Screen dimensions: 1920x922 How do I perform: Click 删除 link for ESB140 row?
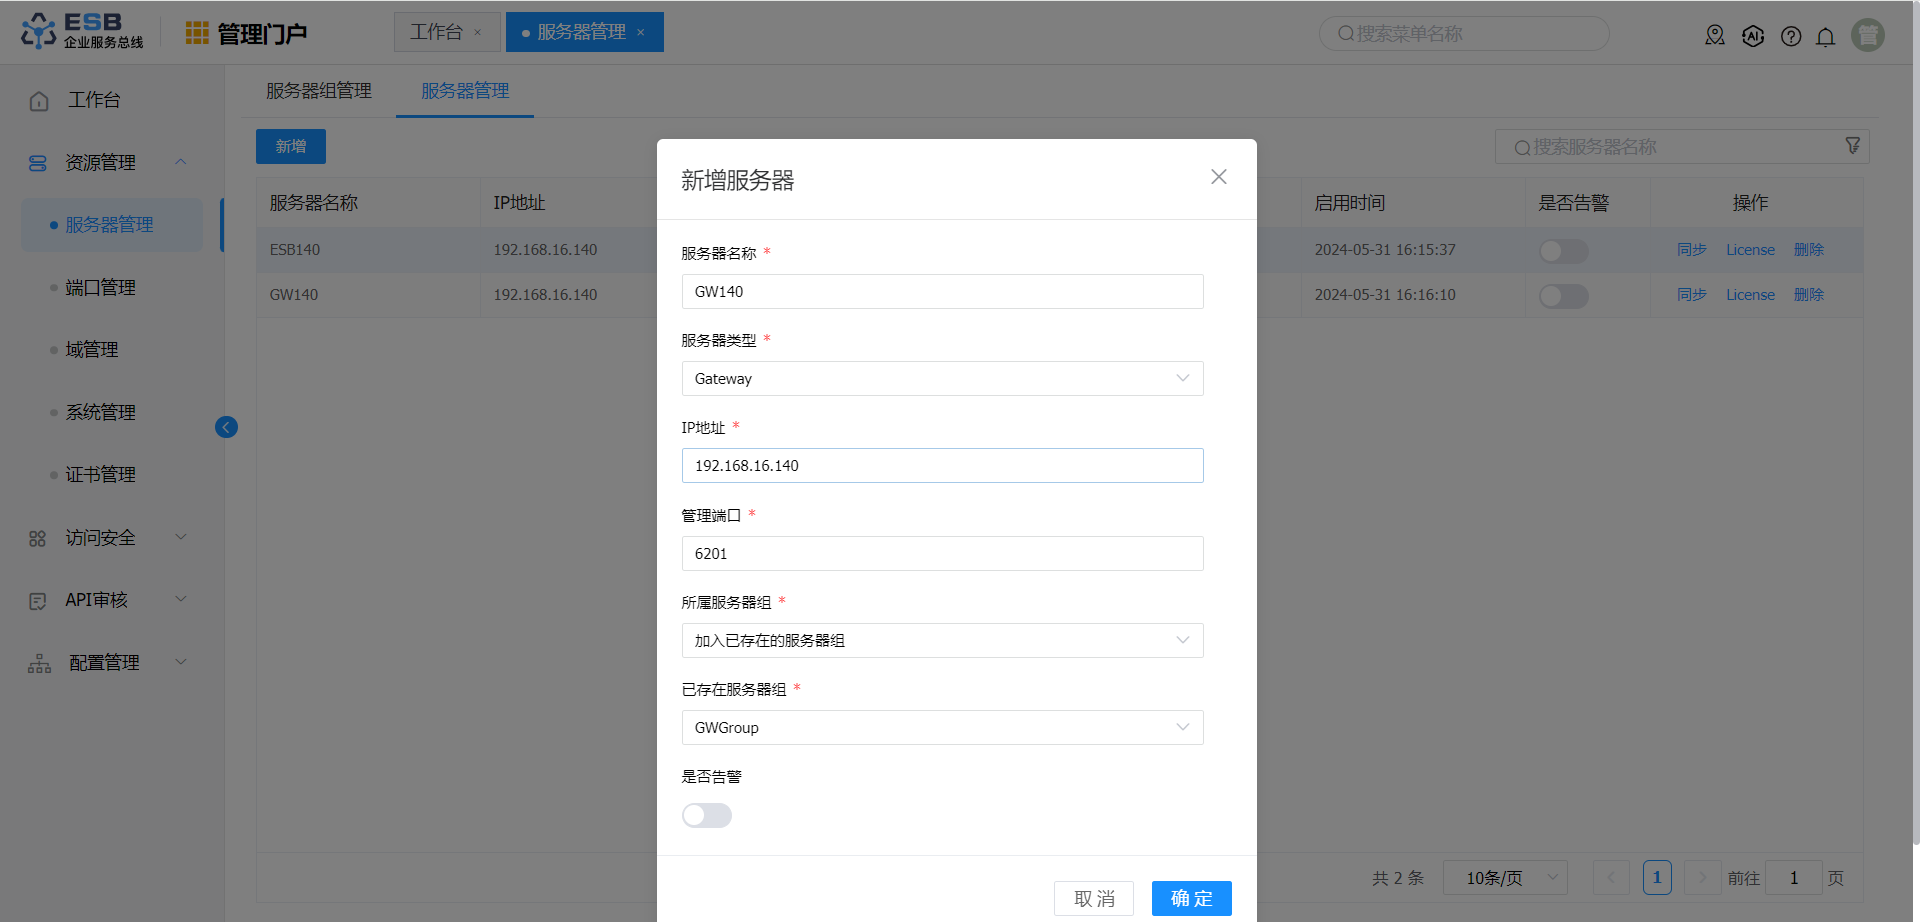pyautogui.click(x=1809, y=250)
